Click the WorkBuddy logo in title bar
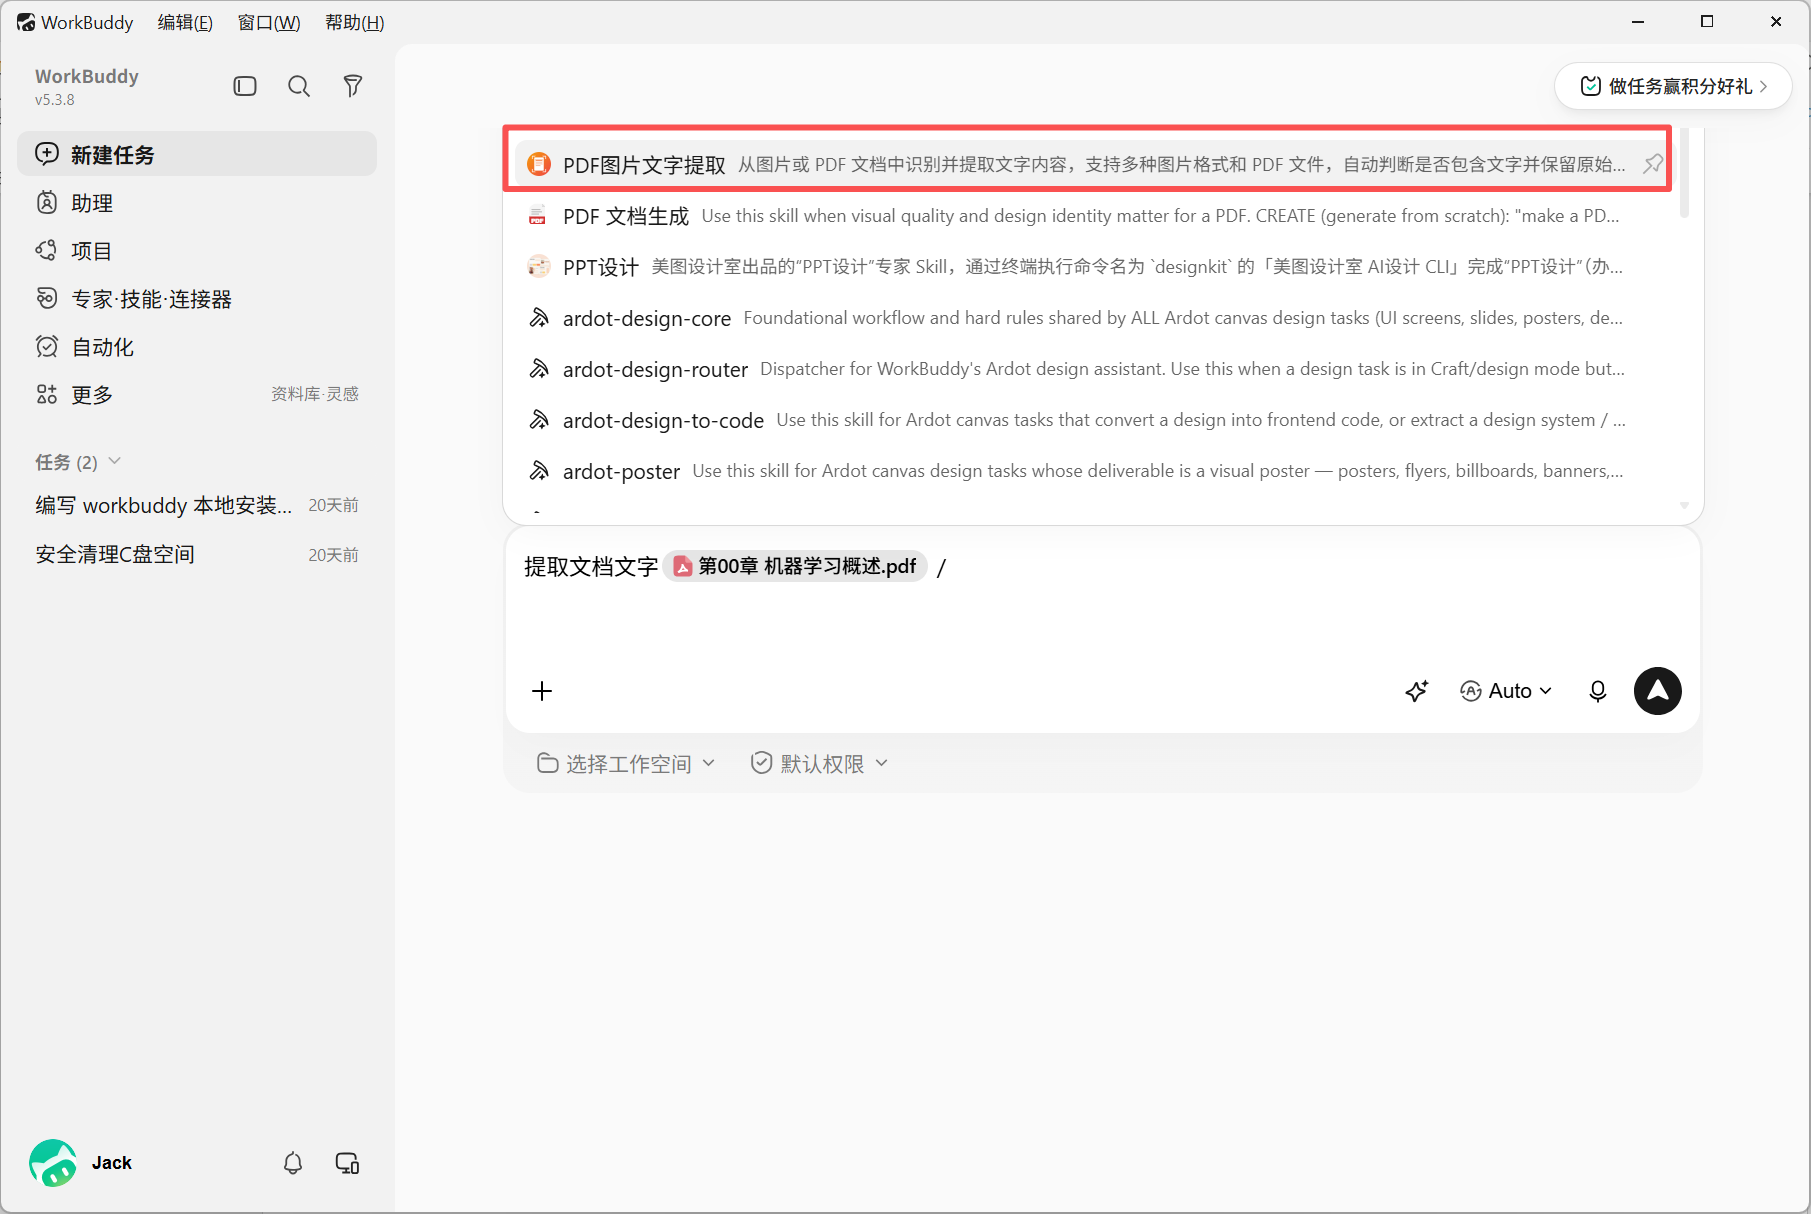The width and height of the screenshot is (1811, 1214). 26,22
